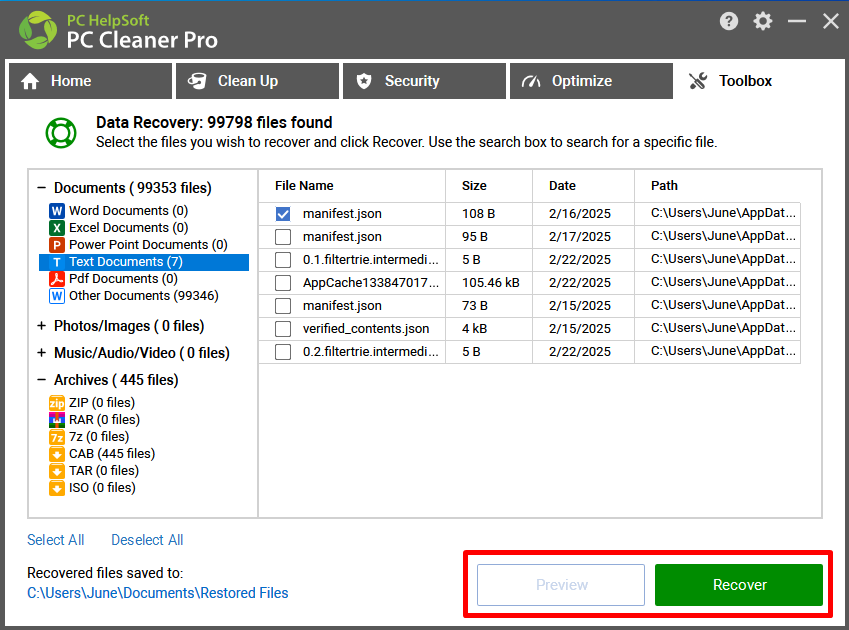Click the Word Documents icon
The width and height of the screenshot is (849, 630).
coord(57,211)
